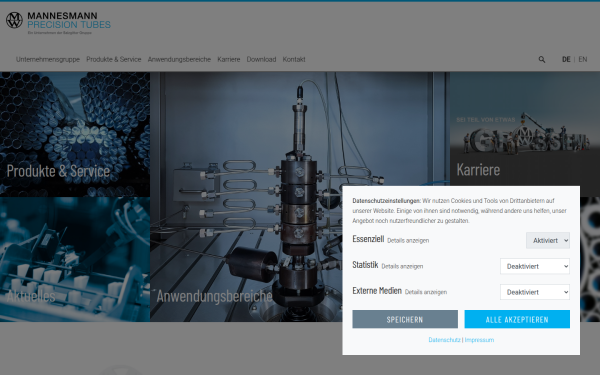Open the search magnifier icon

(x=542, y=59)
